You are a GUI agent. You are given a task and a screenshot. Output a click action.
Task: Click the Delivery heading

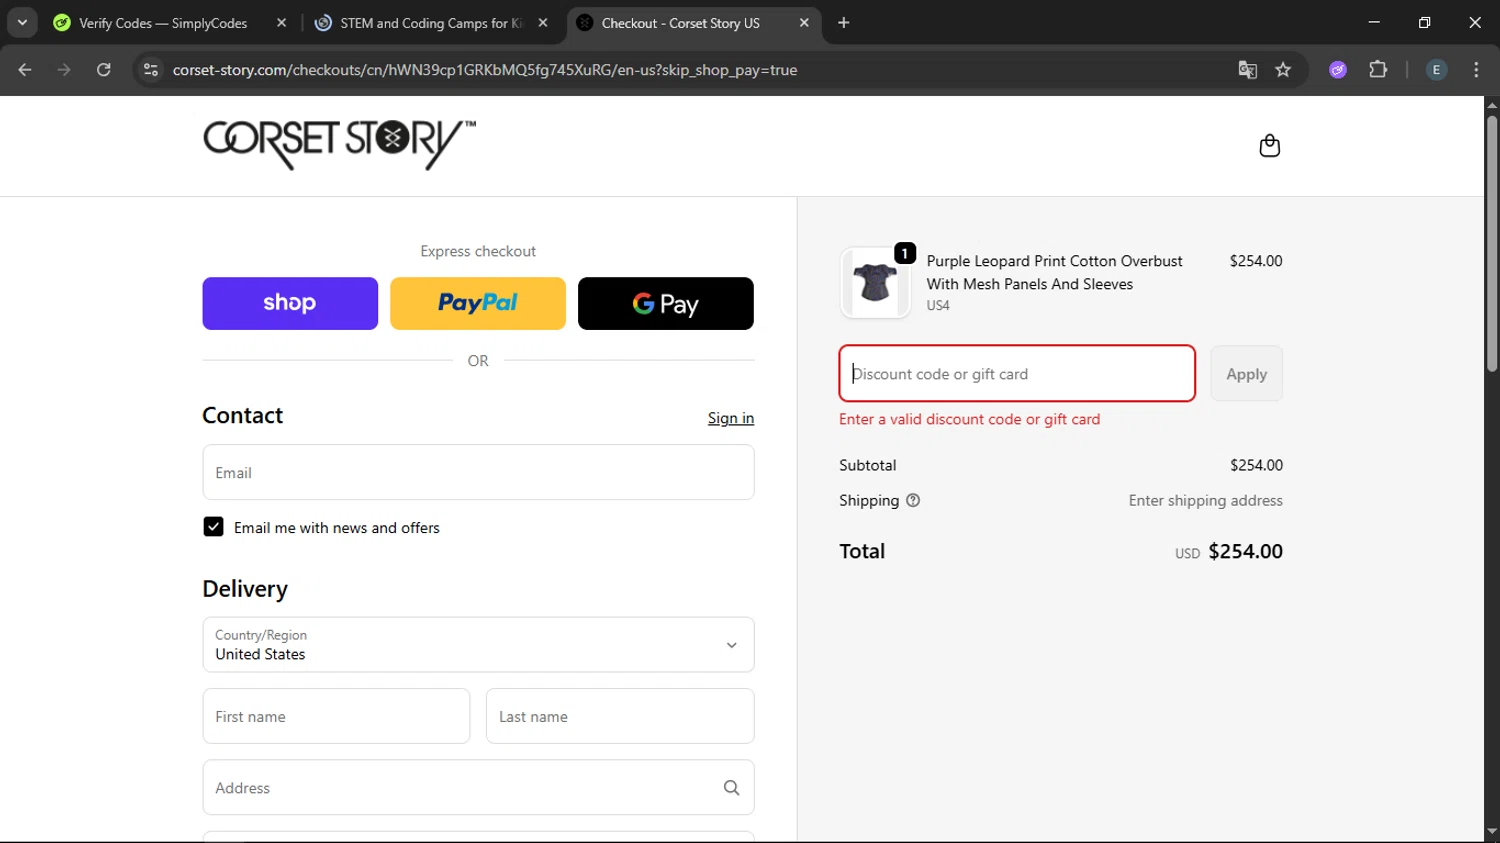245,589
